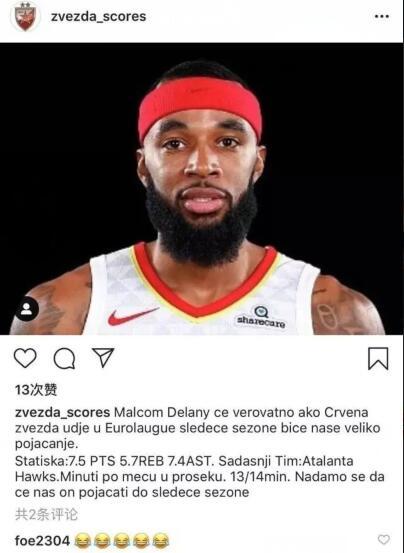Tap the red headband in the photo
The height and width of the screenshot is (553, 404).
click(x=200, y=106)
